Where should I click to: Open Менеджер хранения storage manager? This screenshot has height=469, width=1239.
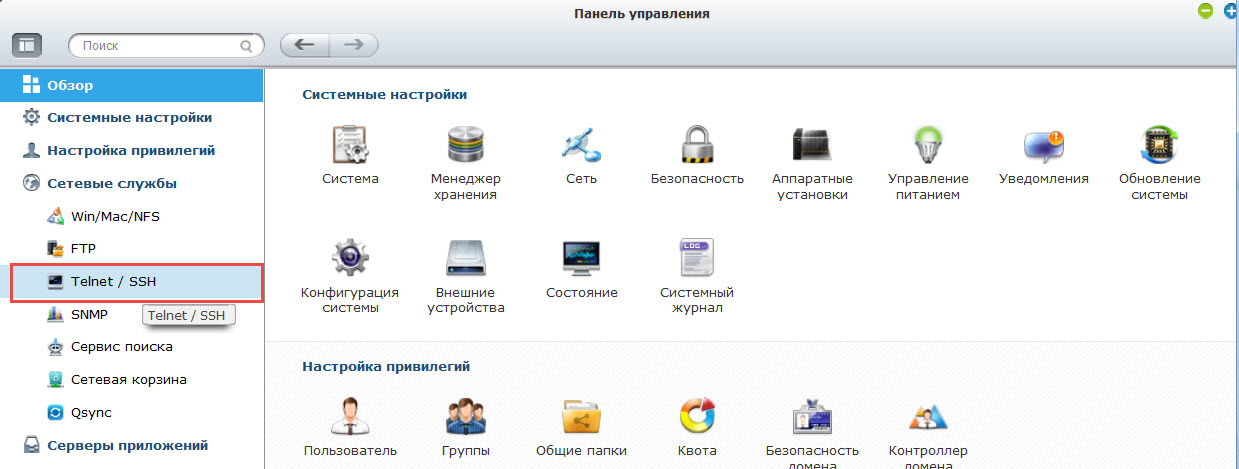[466, 145]
